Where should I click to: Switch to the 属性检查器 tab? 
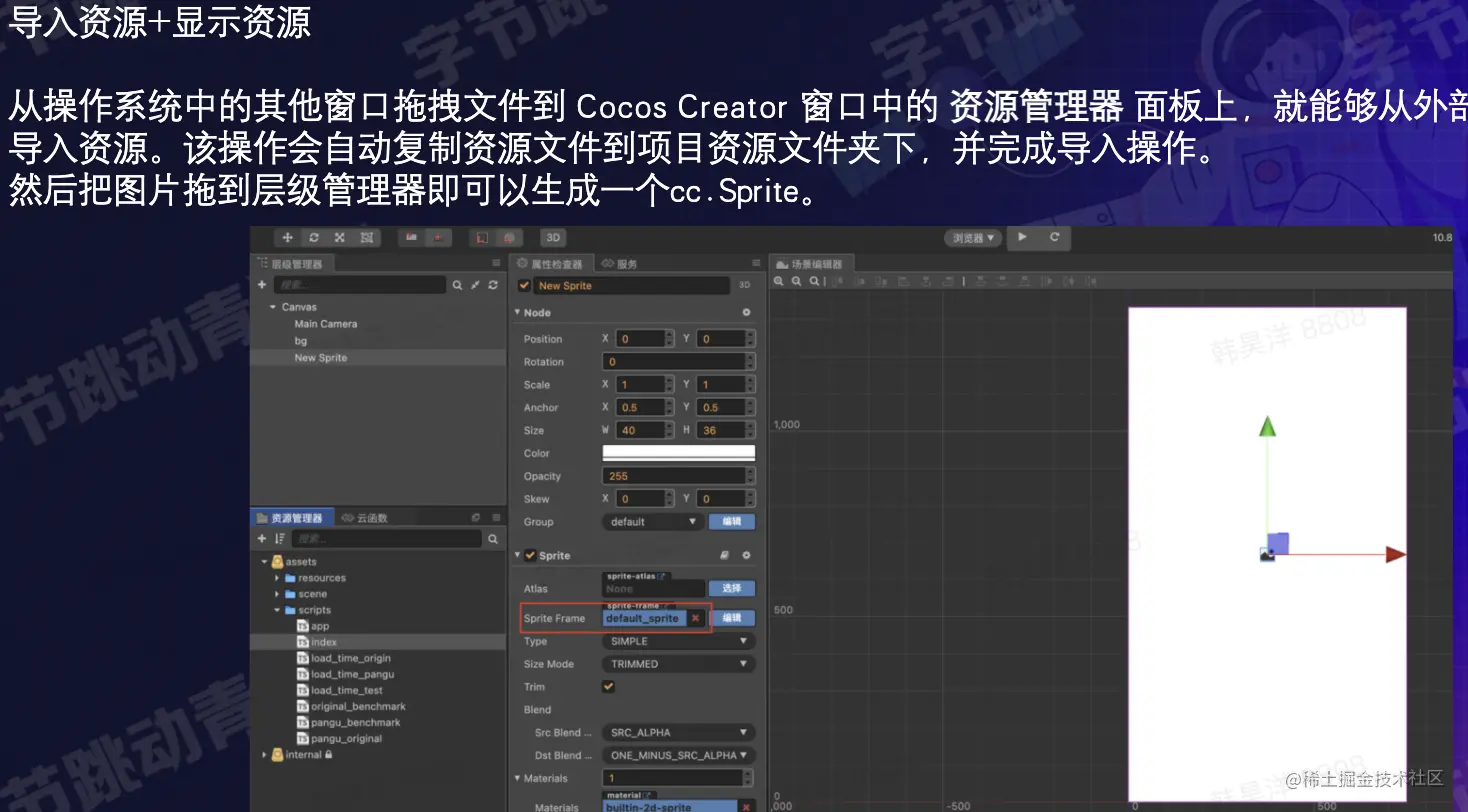click(551, 264)
